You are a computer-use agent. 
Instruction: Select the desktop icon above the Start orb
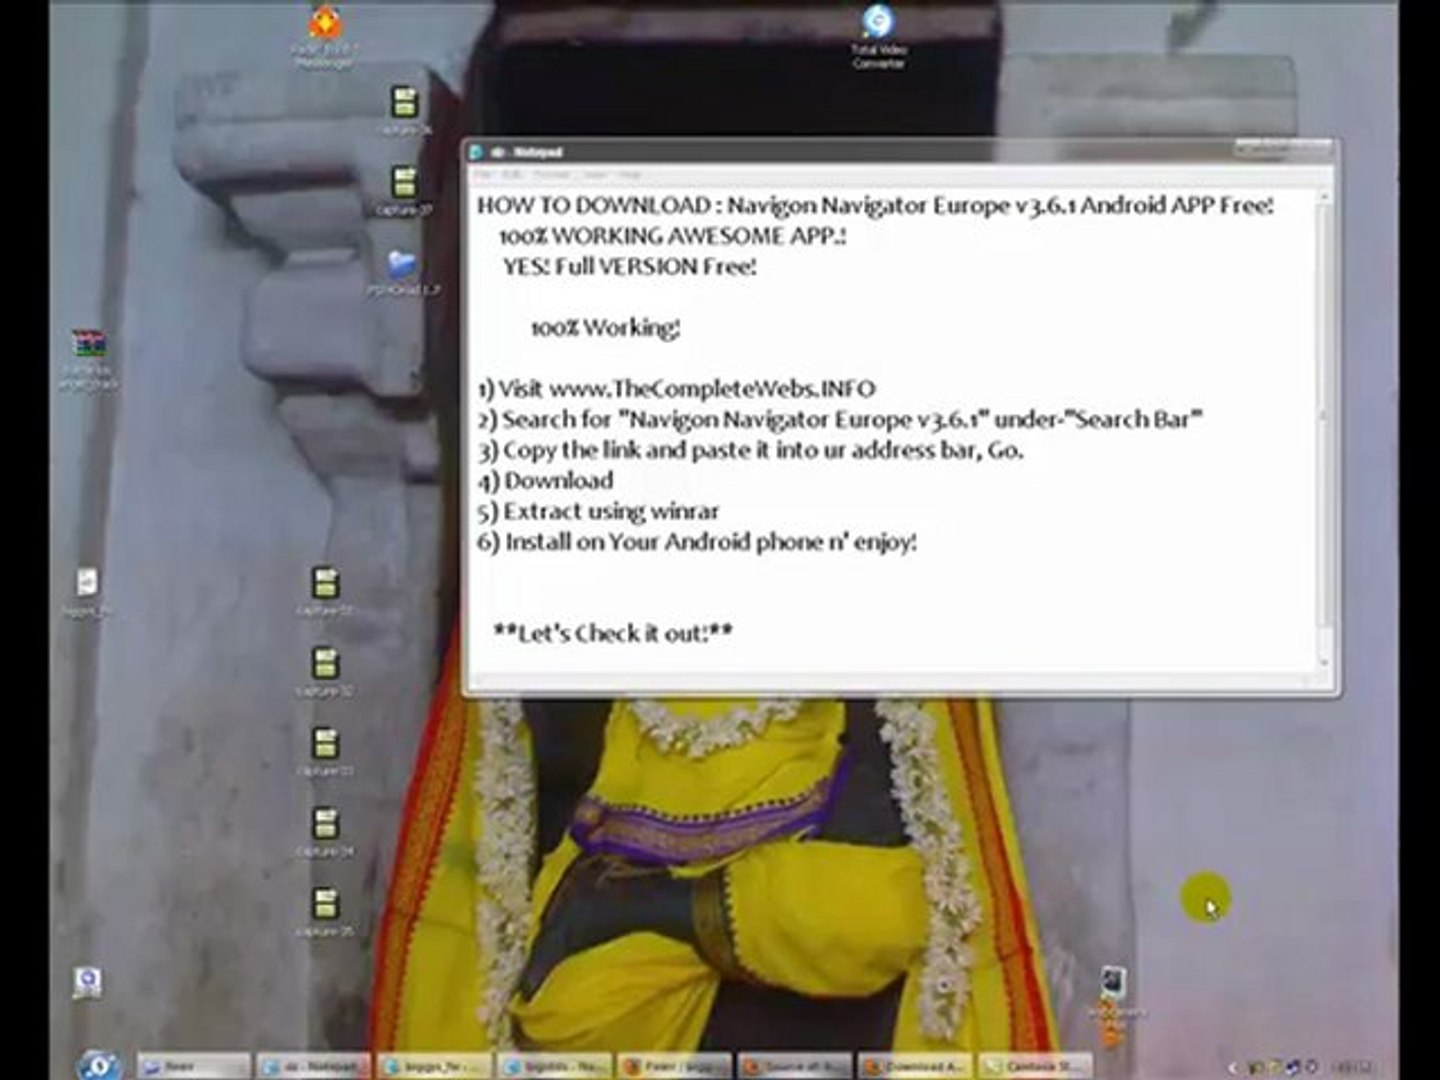[x=88, y=982]
